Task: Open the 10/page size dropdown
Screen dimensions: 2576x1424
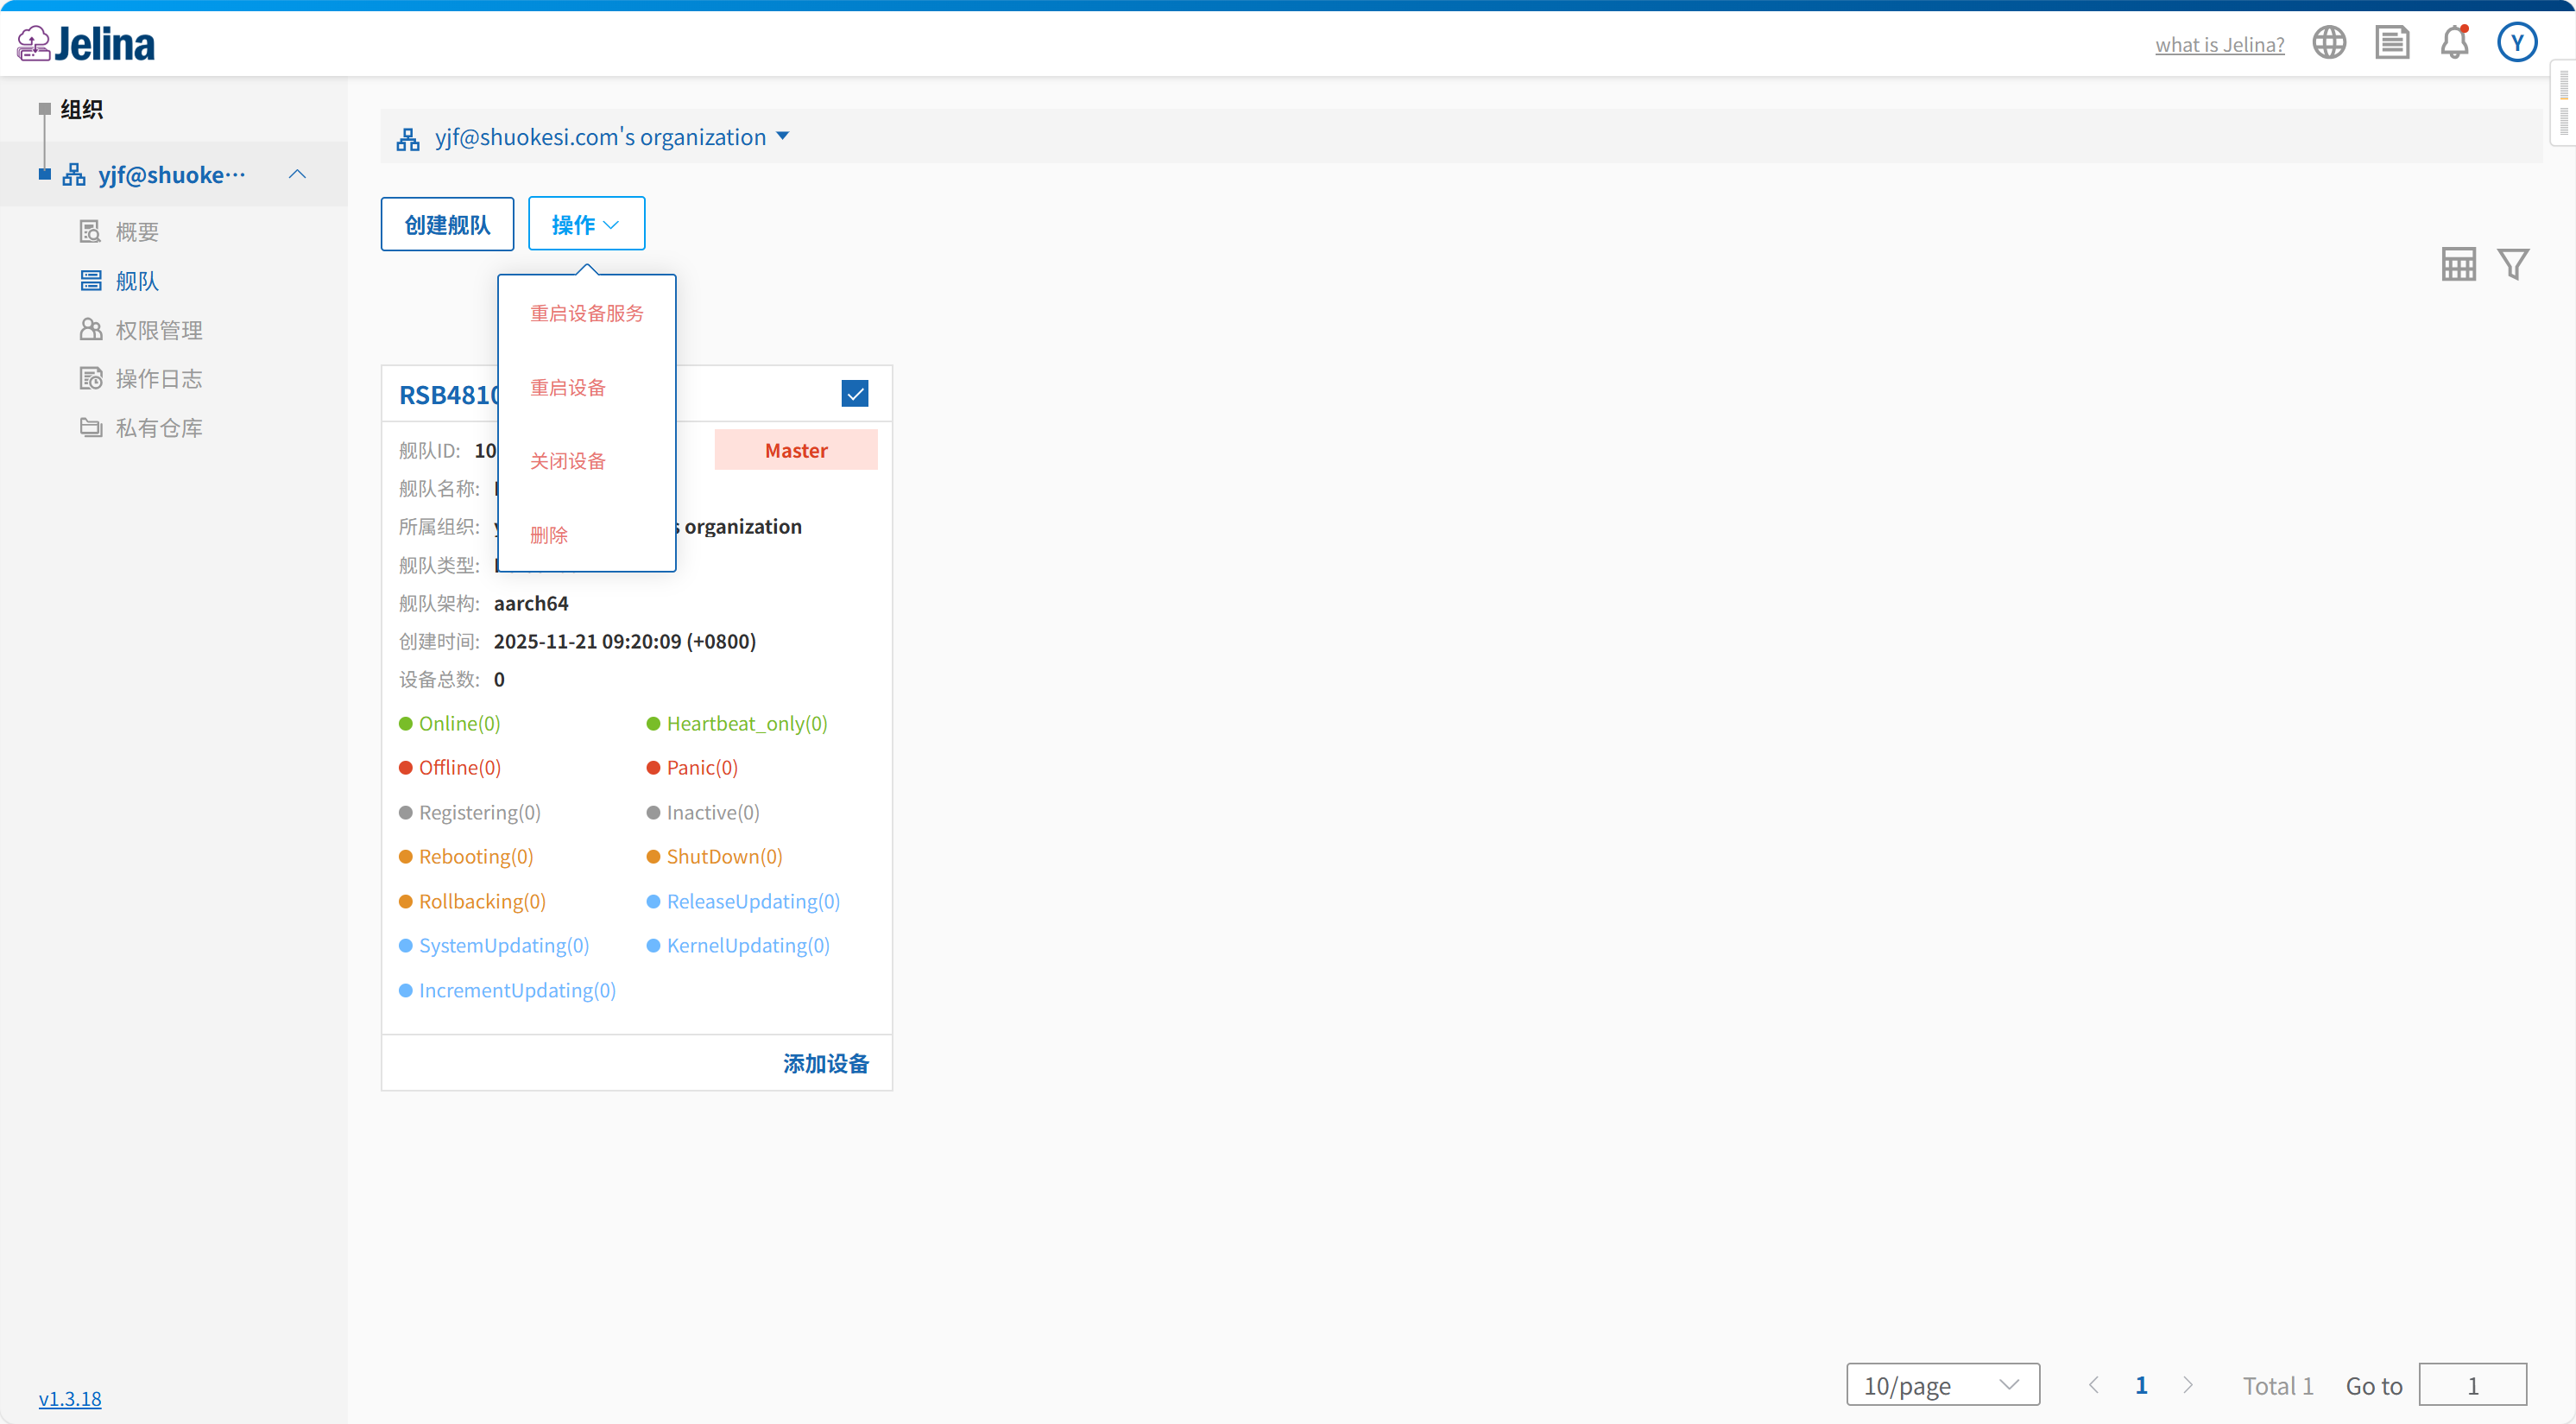Action: pos(1942,1385)
